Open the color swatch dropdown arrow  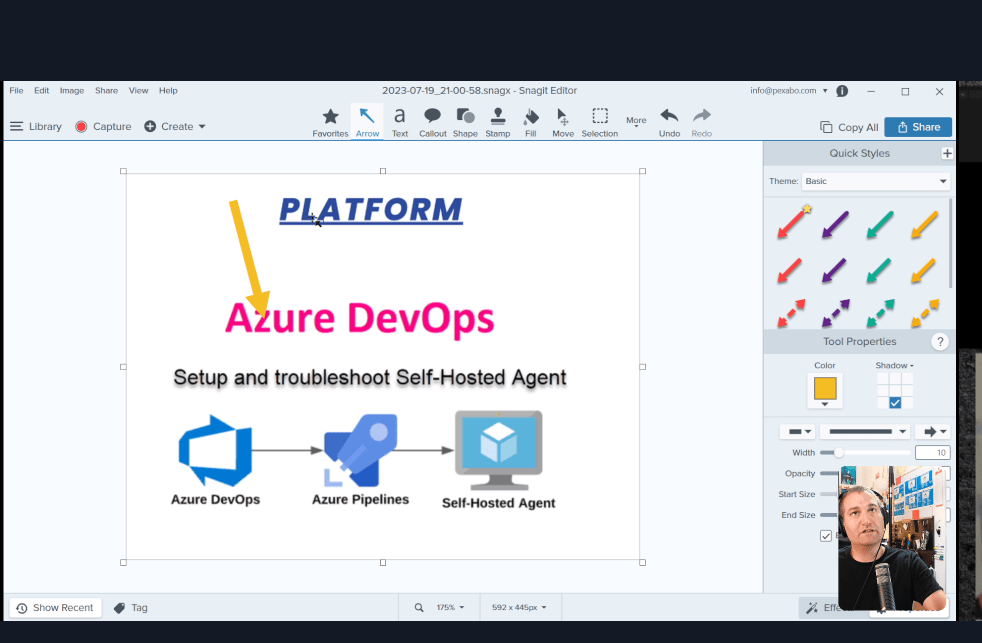(x=825, y=404)
